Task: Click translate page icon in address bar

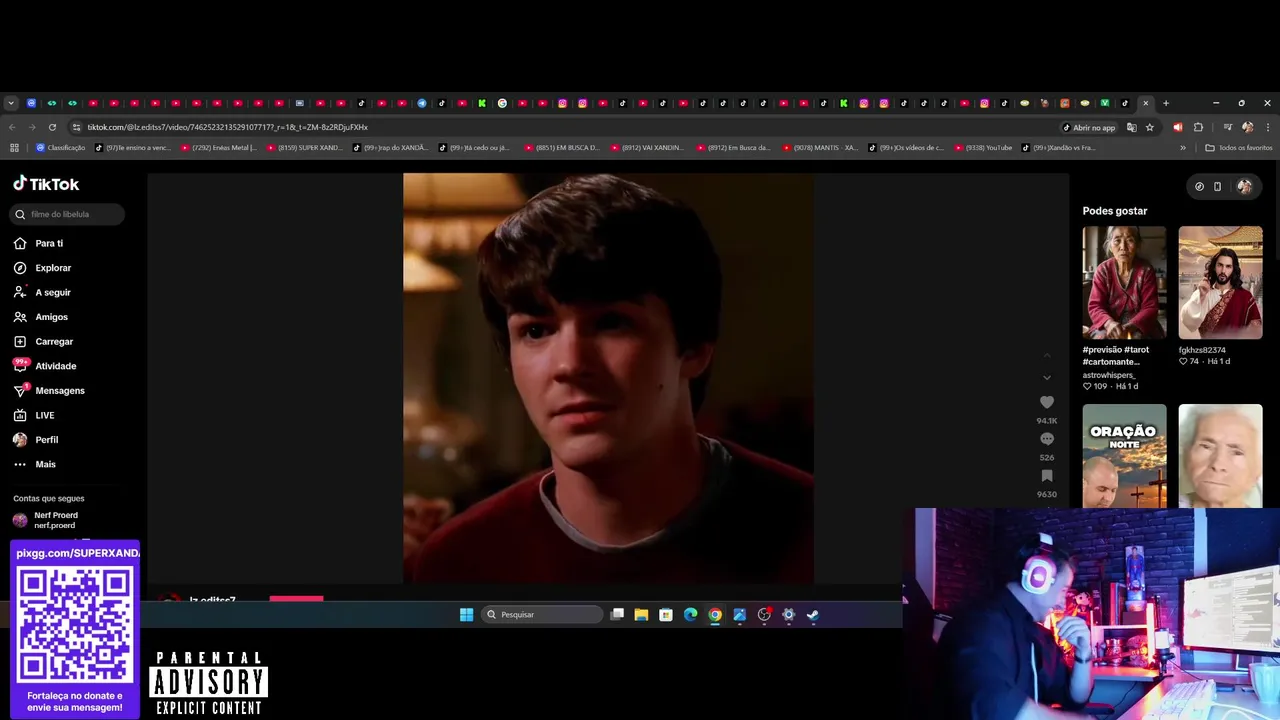Action: (1131, 127)
